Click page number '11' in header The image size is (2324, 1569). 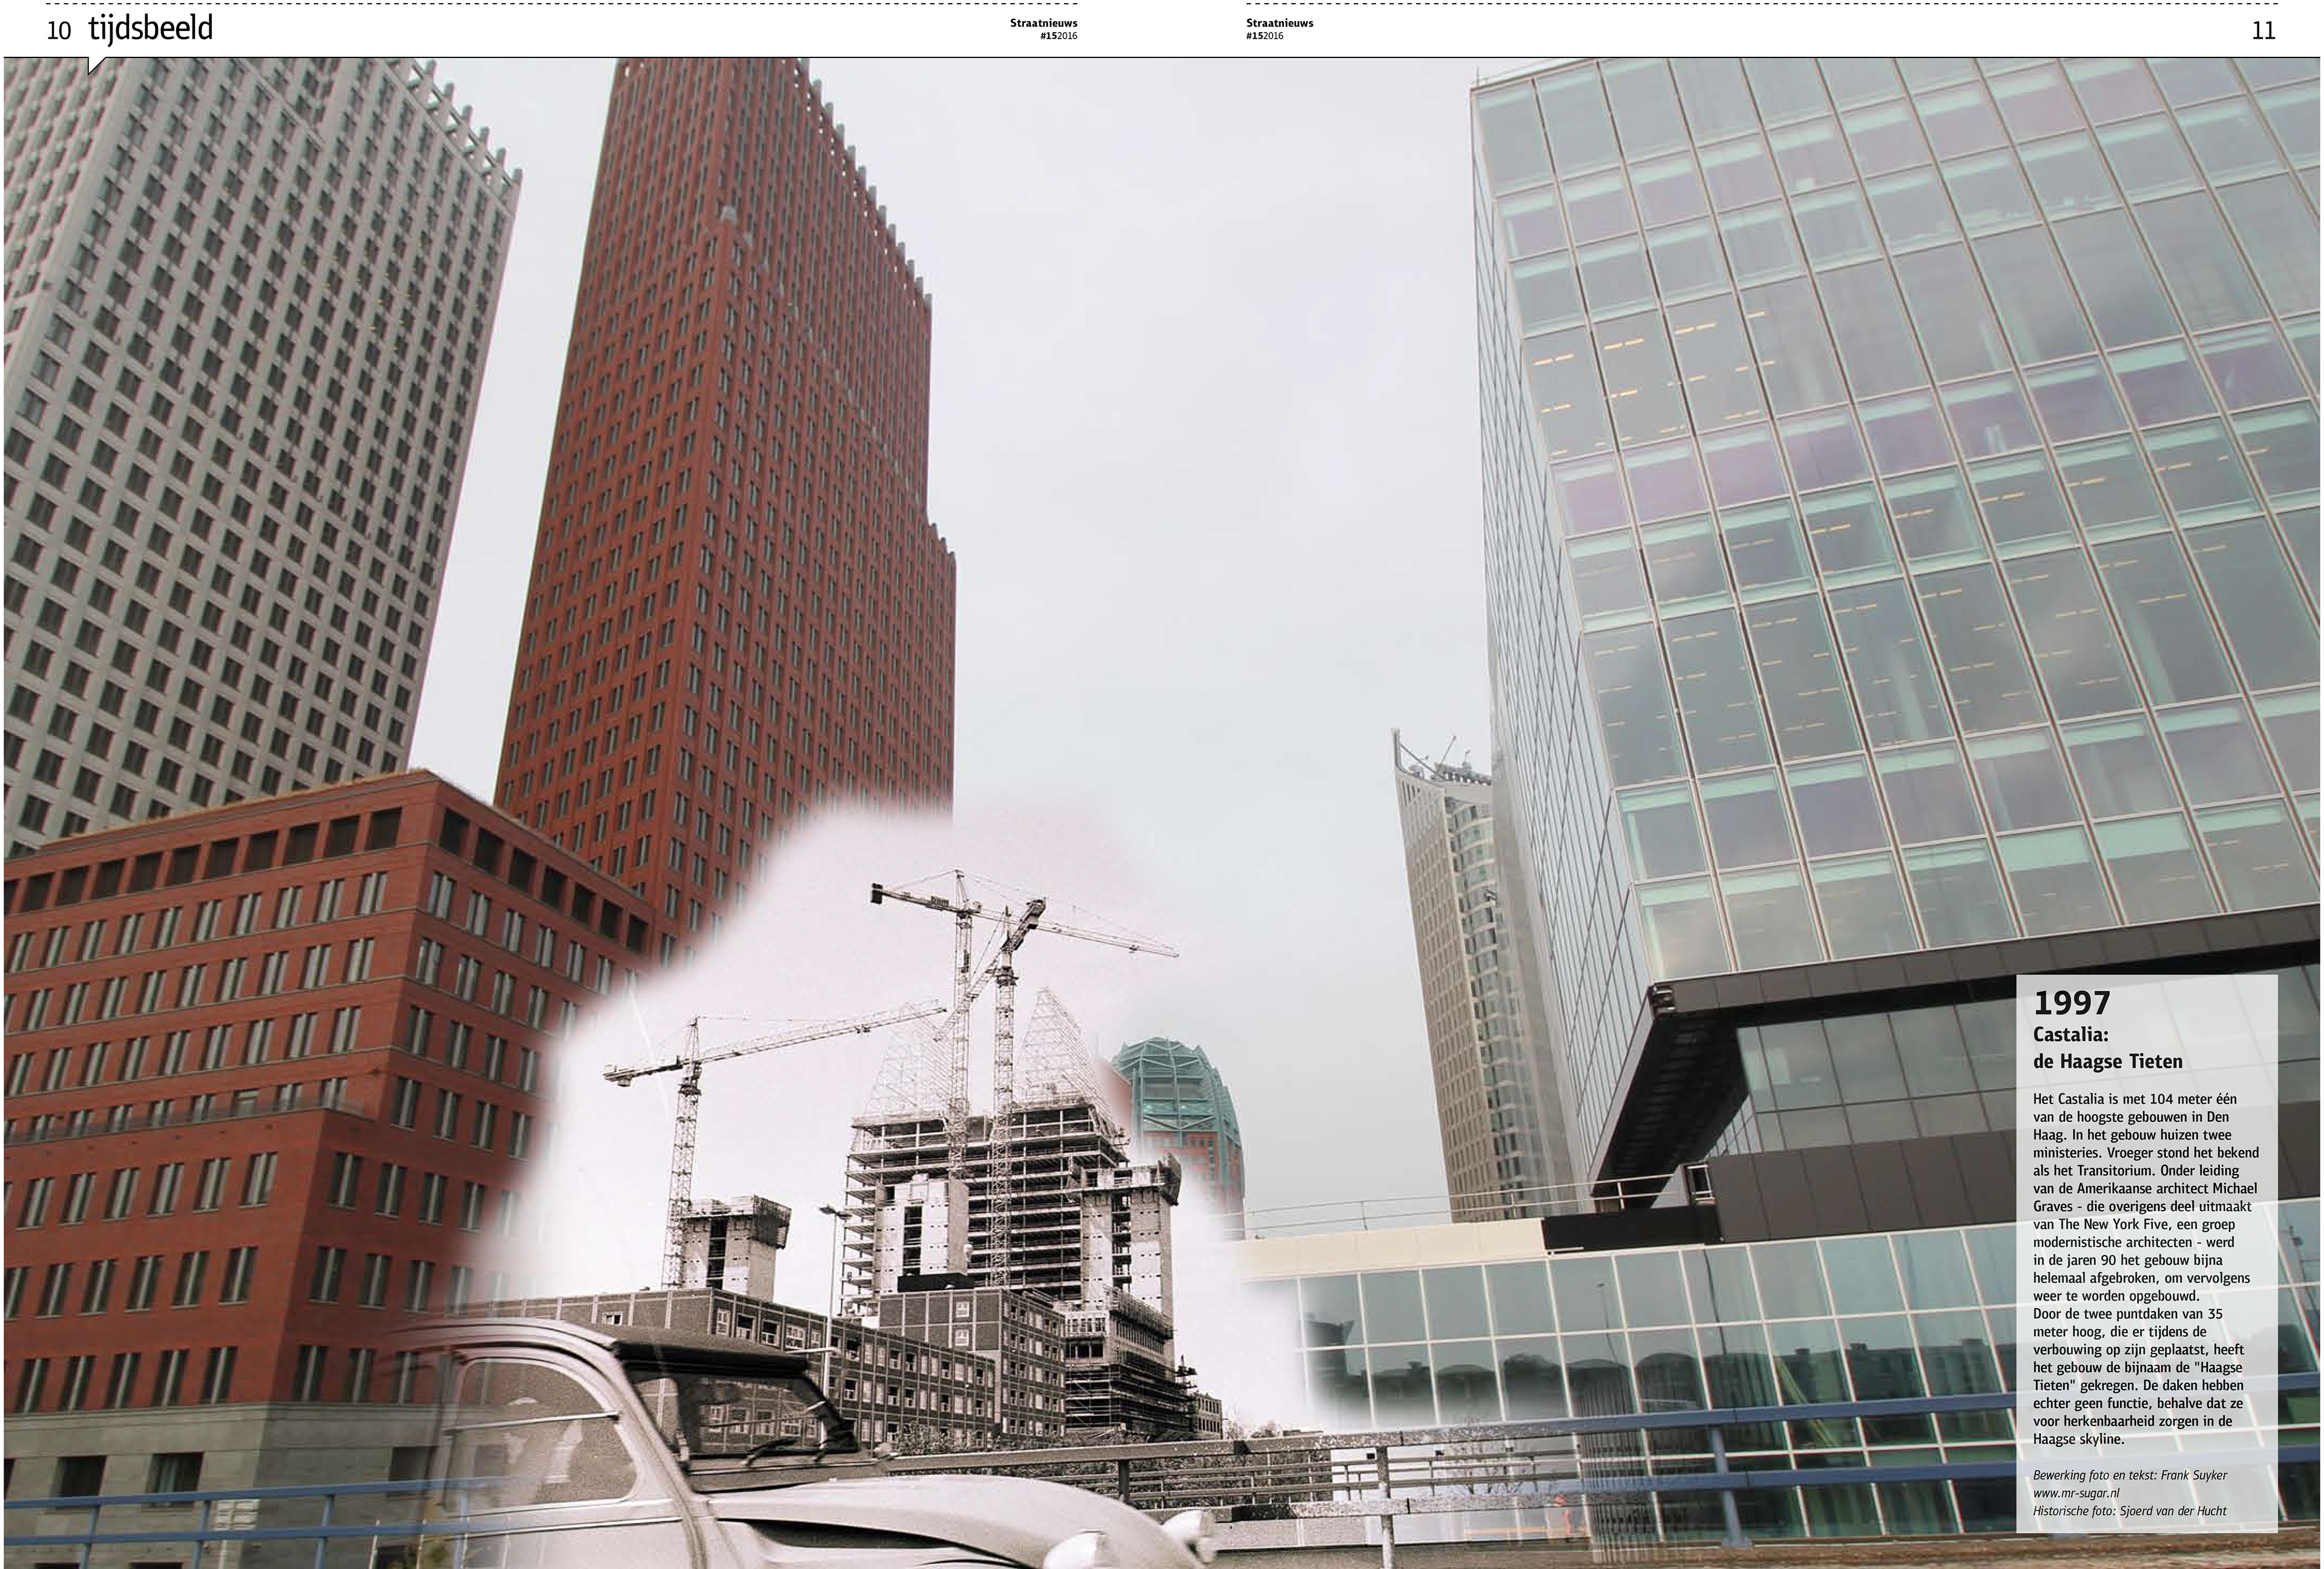point(2264,31)
